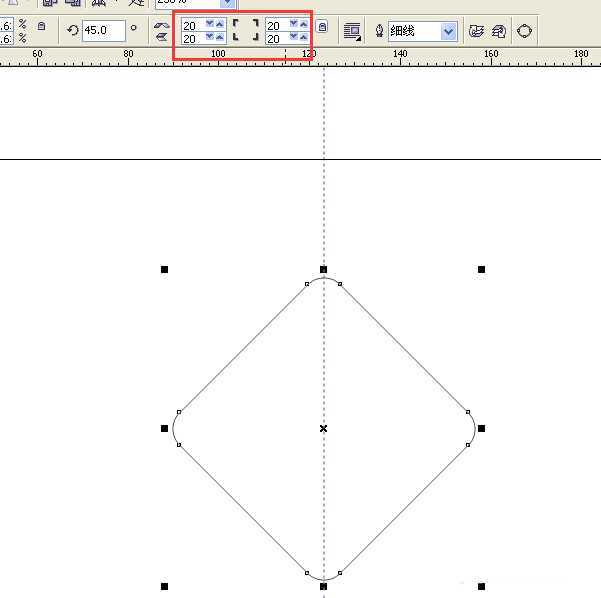Click the To Back of layer icon
Image resolution: width=601 pixels, height=598 pixels.
click(499, 31)
